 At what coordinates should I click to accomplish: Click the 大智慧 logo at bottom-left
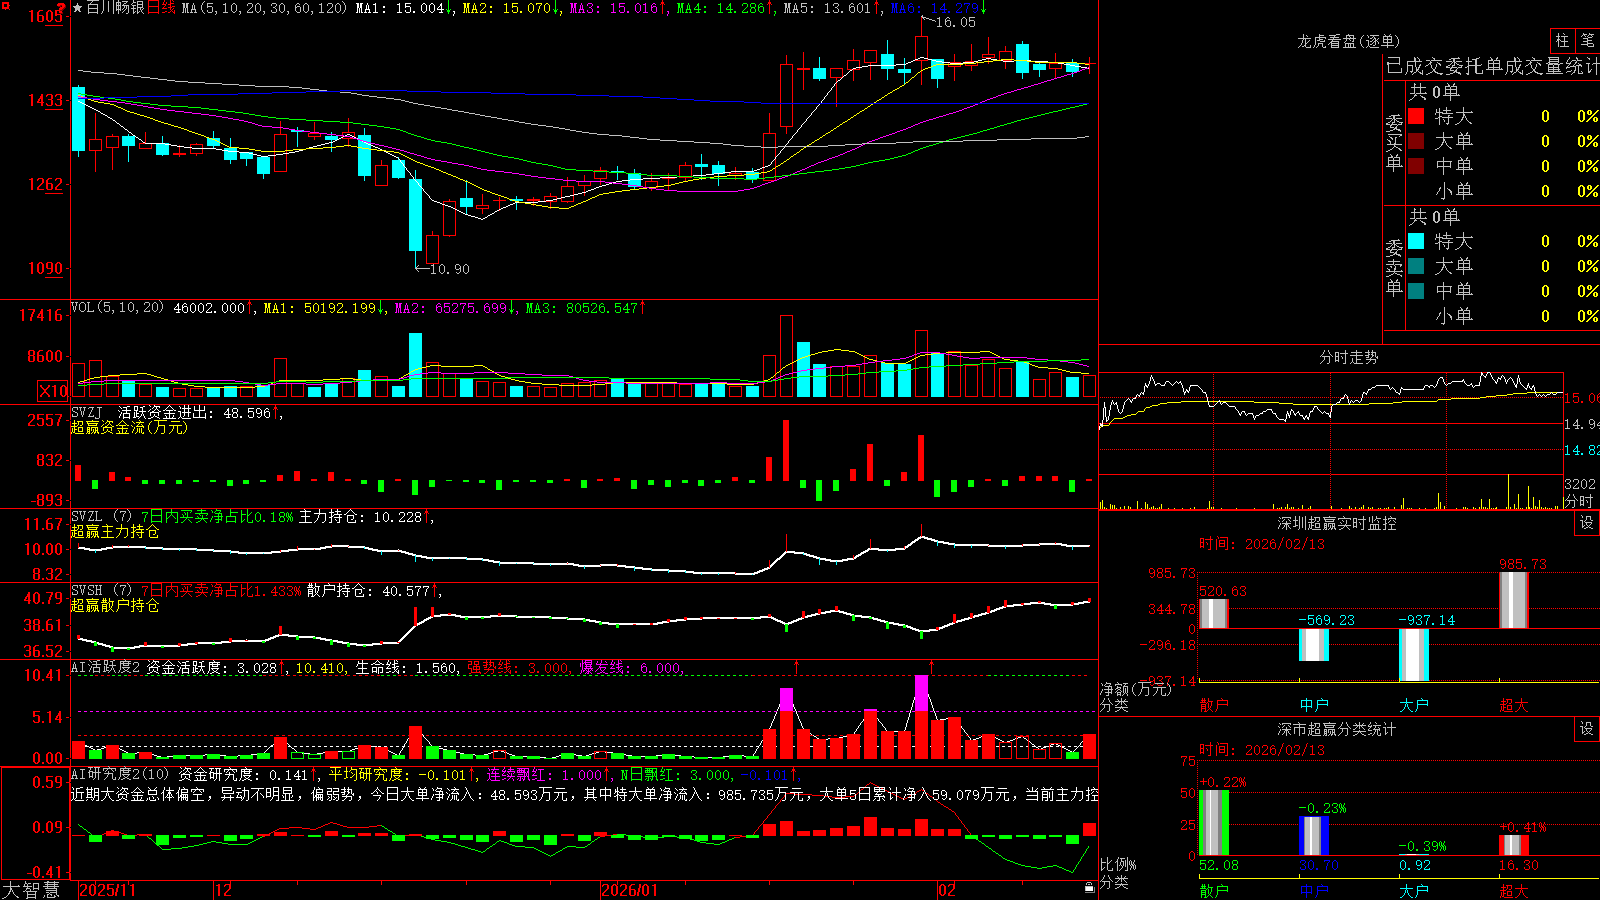tap(31, 890)
